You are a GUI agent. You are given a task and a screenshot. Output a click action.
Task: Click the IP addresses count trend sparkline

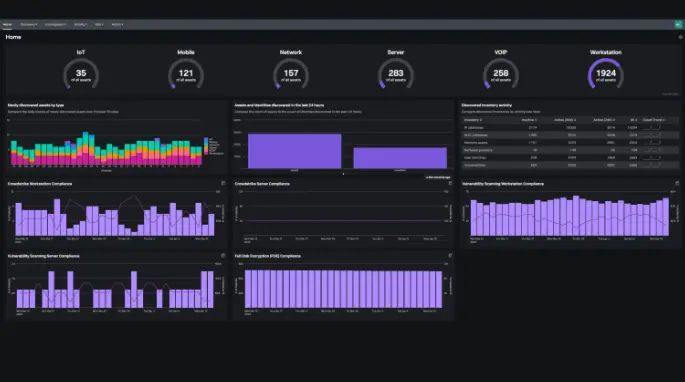point(653,128)
